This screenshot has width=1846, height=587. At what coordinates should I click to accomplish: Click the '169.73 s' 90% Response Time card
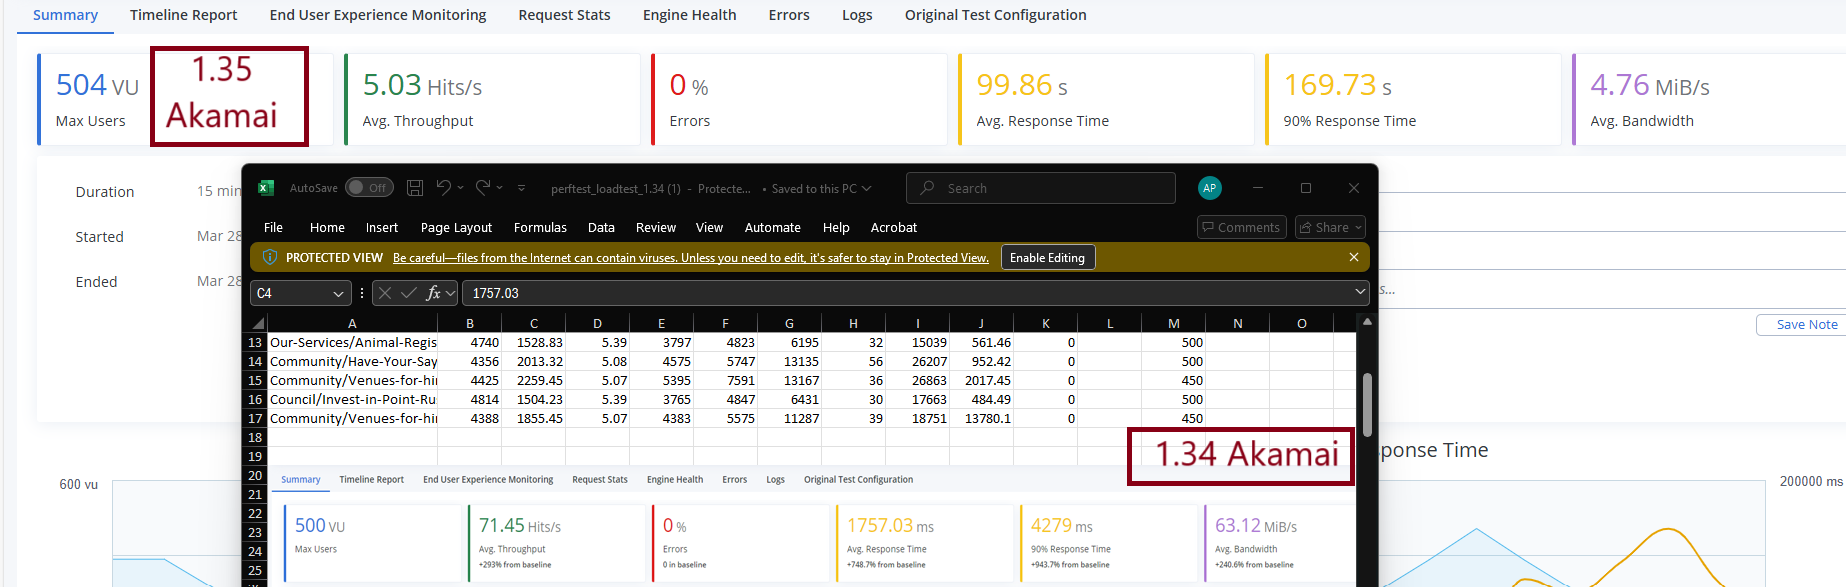tap(1413, 99)
